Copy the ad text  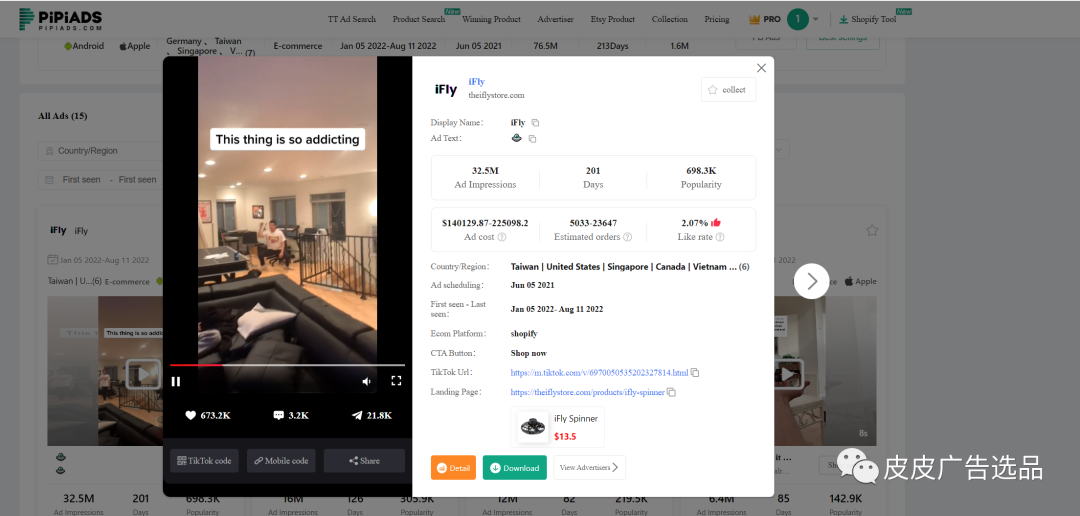click(x=532, y=138)
